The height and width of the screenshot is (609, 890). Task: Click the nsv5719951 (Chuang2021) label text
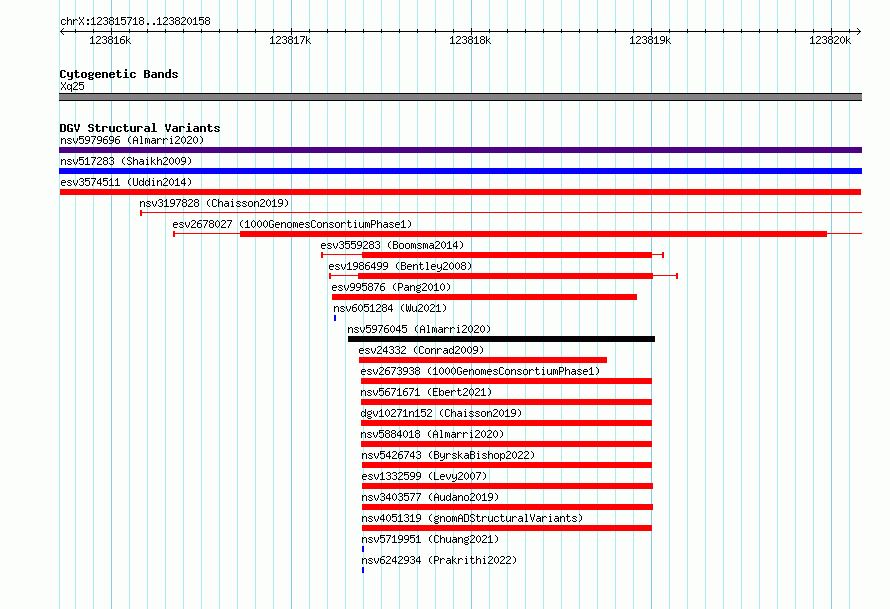430,539
